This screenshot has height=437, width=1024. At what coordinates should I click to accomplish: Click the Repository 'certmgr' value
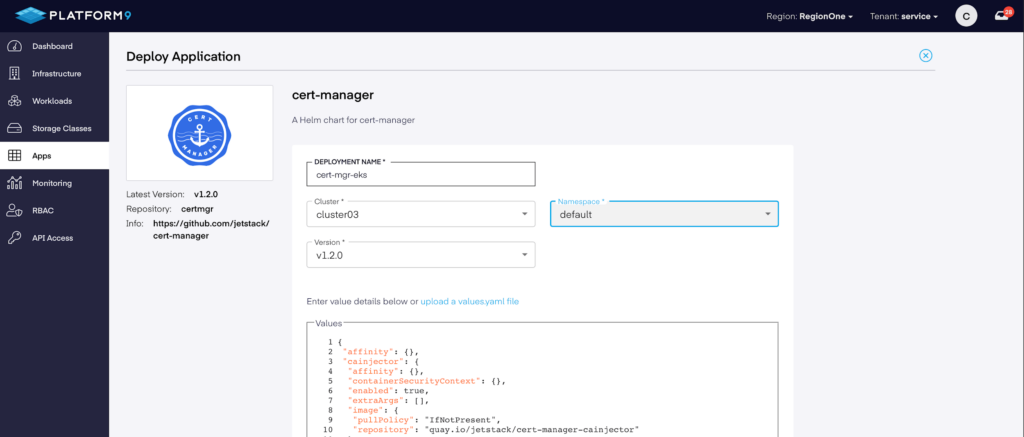(197, 209)
